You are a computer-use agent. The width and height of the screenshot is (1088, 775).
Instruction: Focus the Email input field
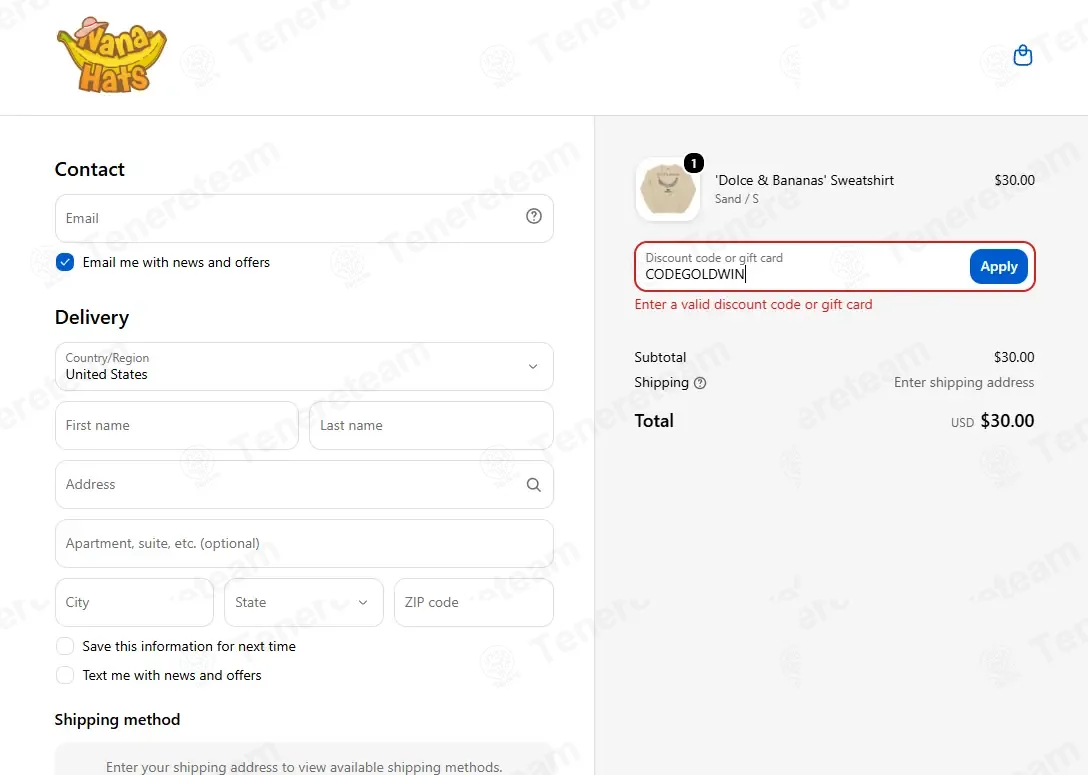pos(304,219)
